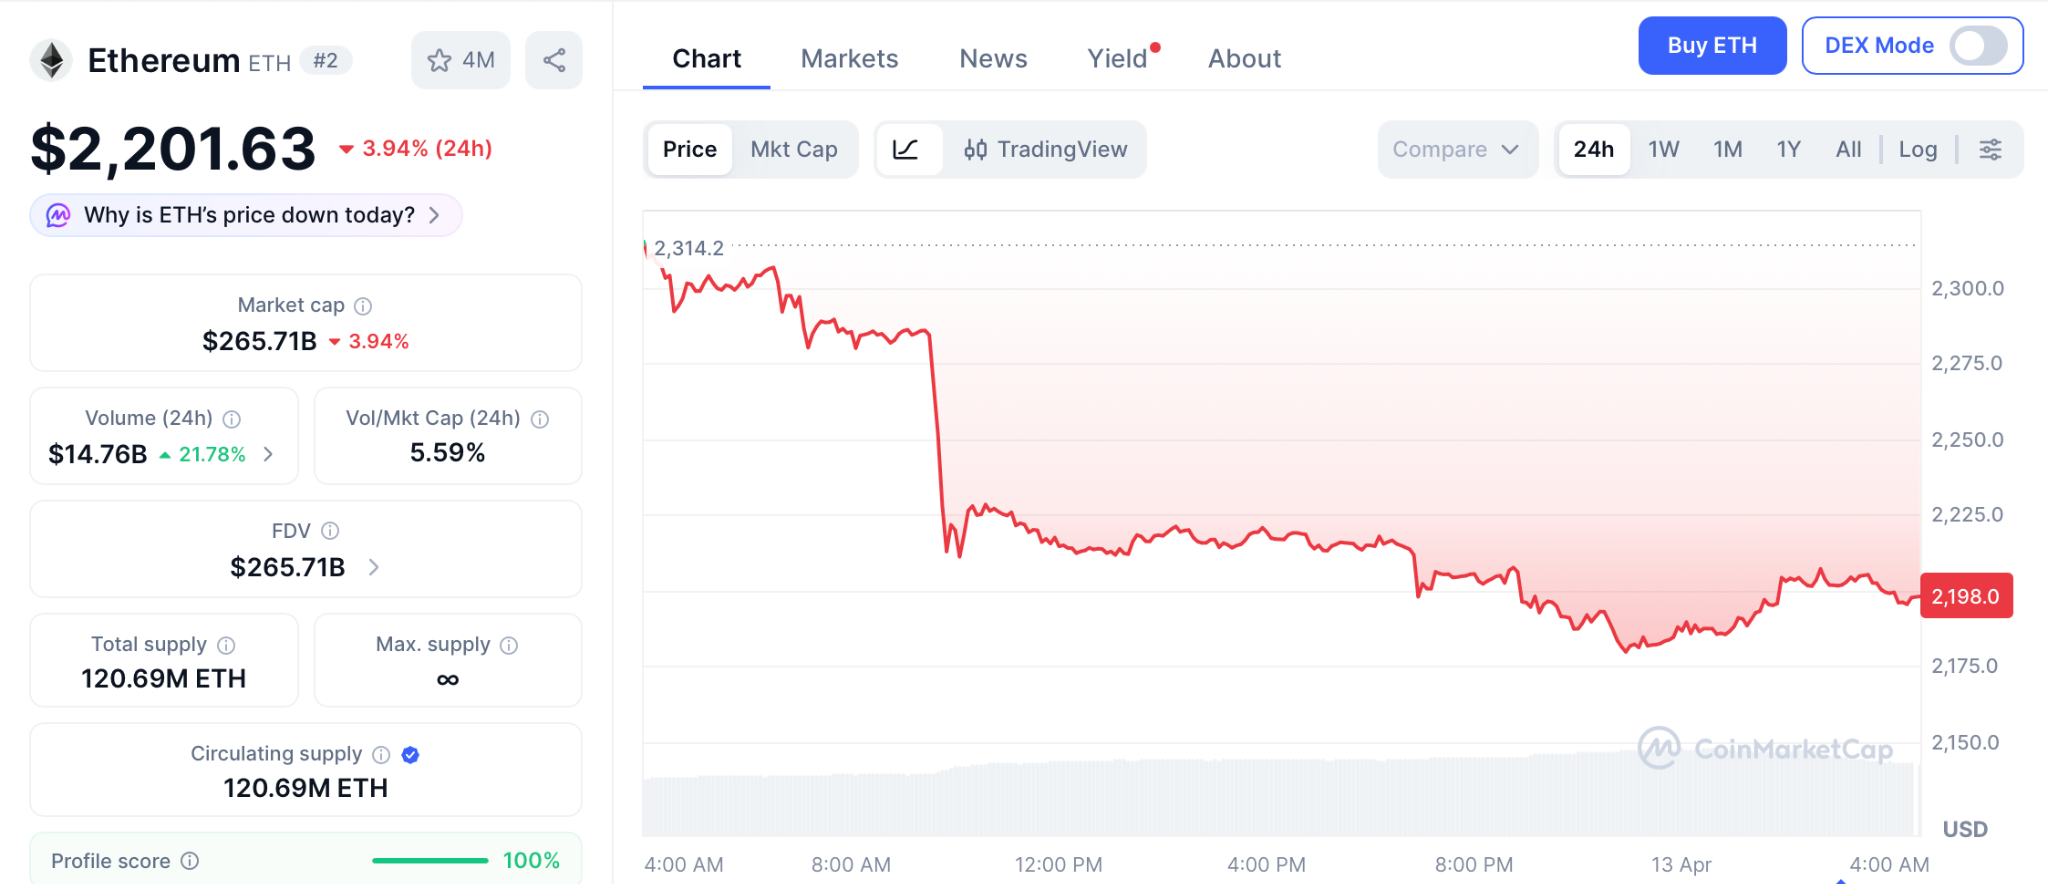The height and width of the screenshot is (884, 2048).
Task: Select the line chart icon
Action: 906,150
